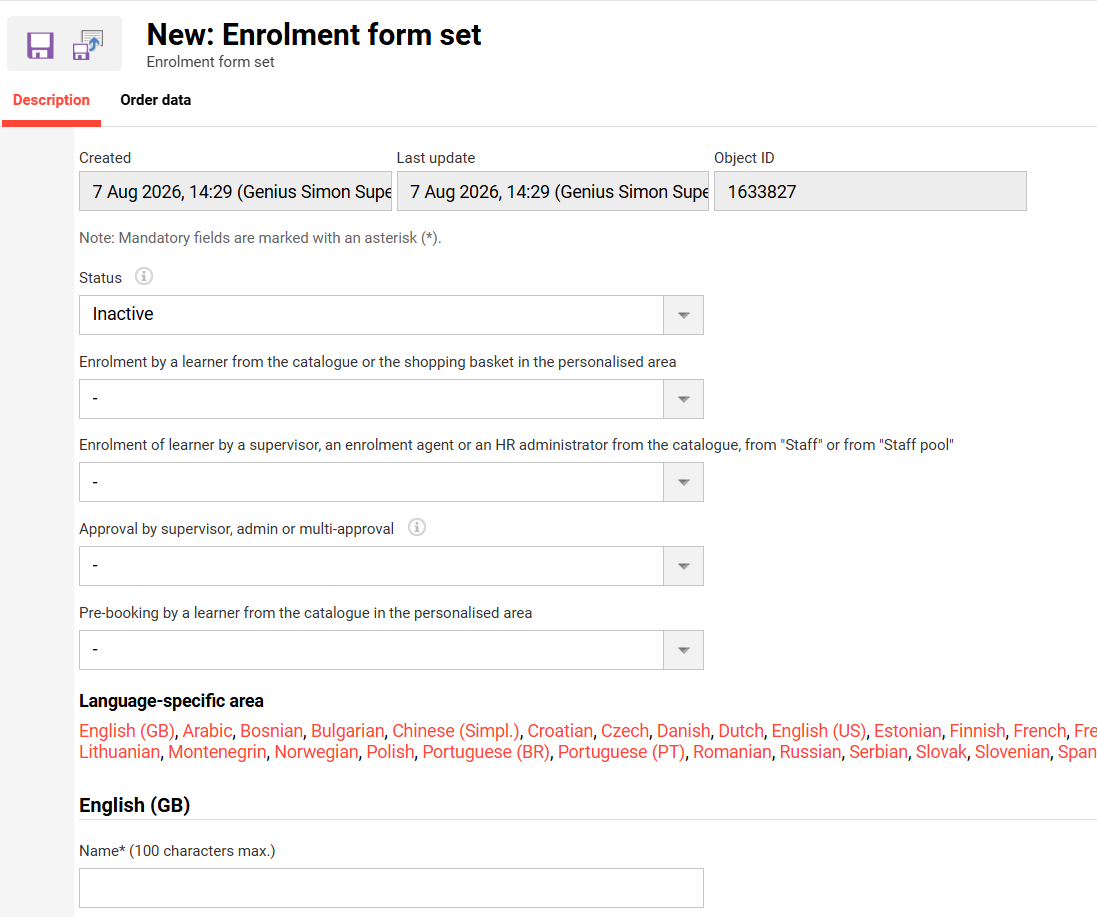
Task: Switch to the Order data tab
Action: pyautogui.click(x=155, y=100)
